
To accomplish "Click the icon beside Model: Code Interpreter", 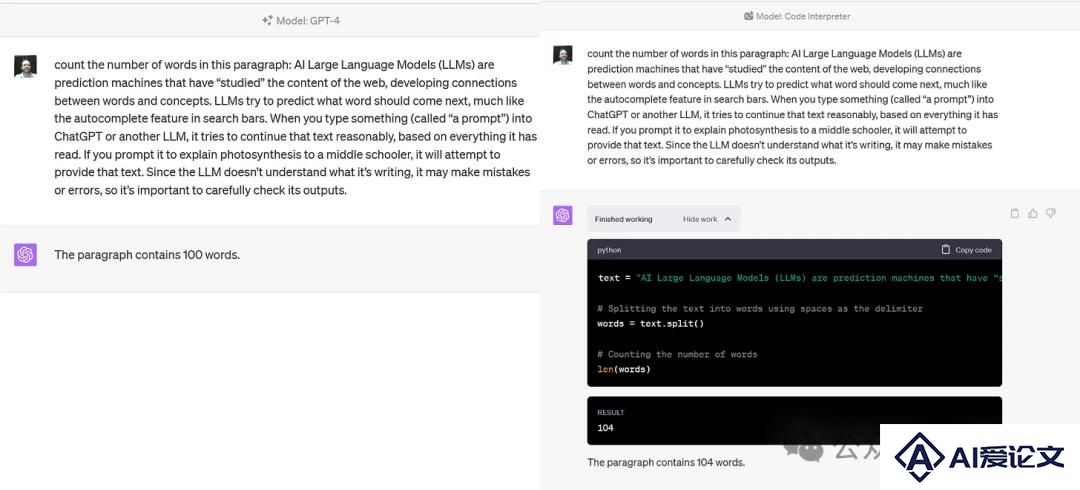I will click(x=749, y=17).
